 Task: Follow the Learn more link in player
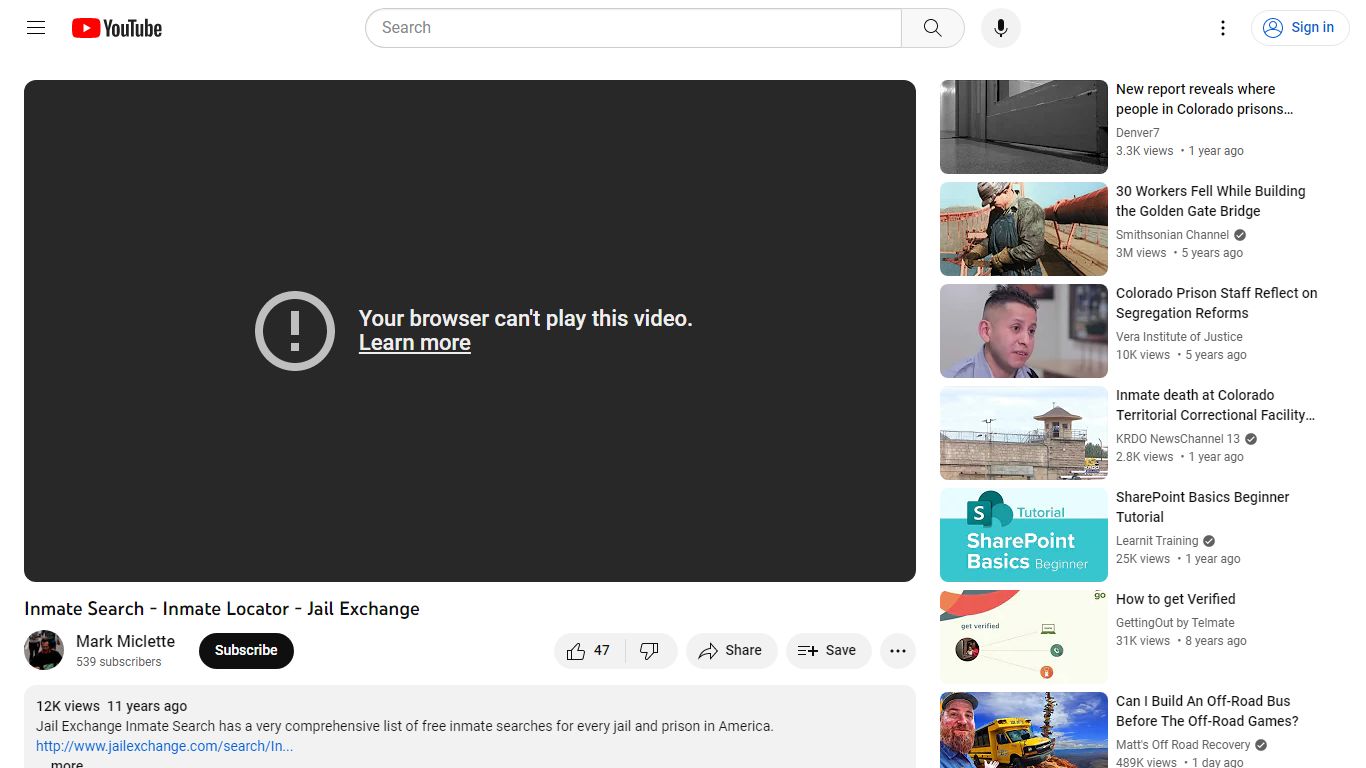[x=414, y=343]
